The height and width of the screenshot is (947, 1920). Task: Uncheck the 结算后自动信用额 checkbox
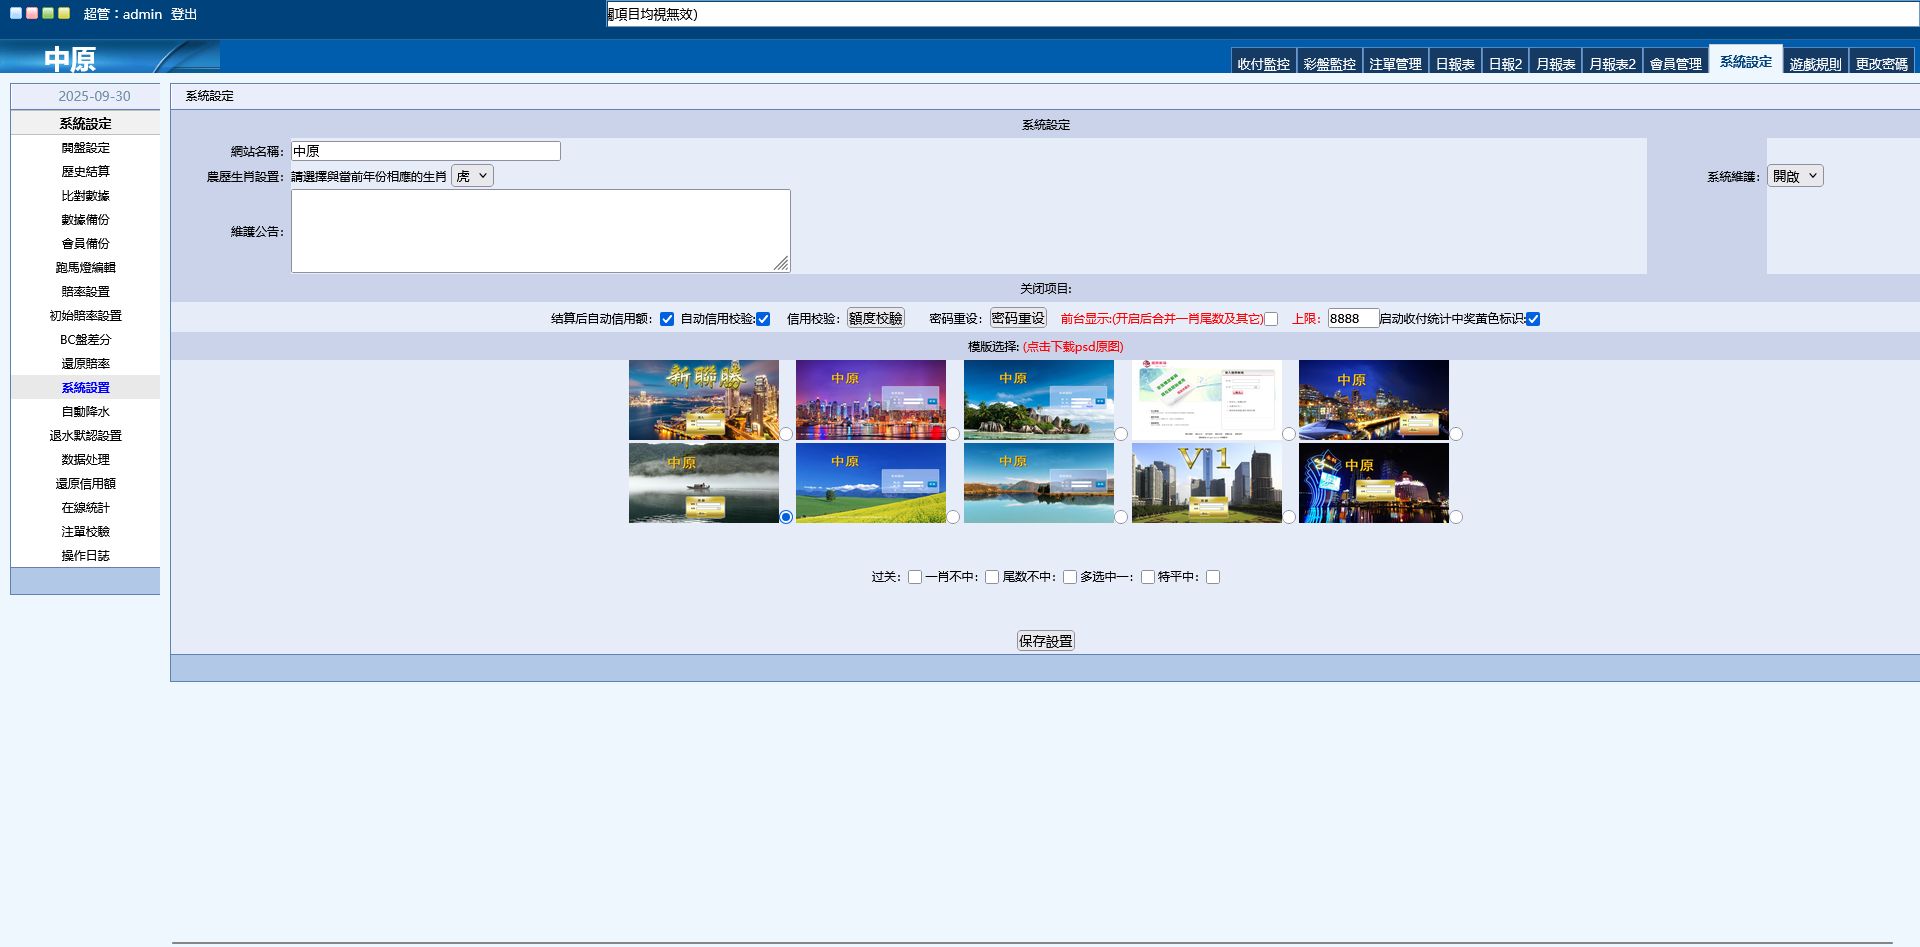(x=667, y=319)
